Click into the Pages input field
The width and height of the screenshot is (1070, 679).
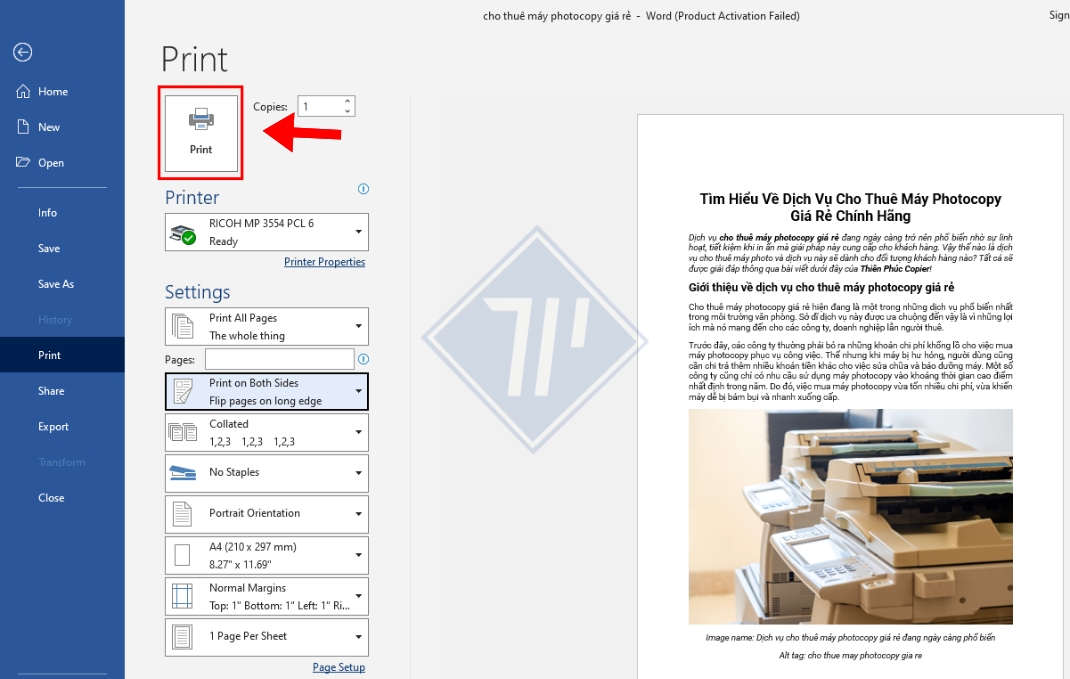pyautogui.click(x=279, y=359)
